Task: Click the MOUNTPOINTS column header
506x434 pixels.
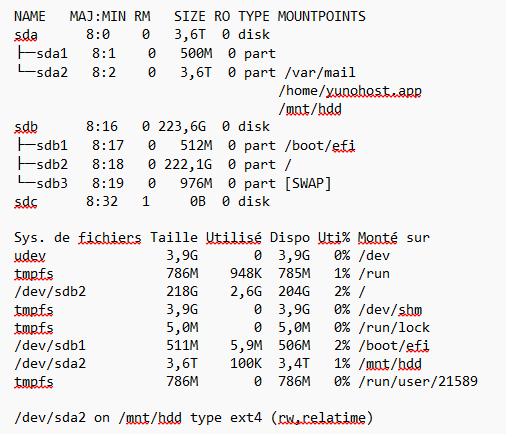Action: [322, 16]
